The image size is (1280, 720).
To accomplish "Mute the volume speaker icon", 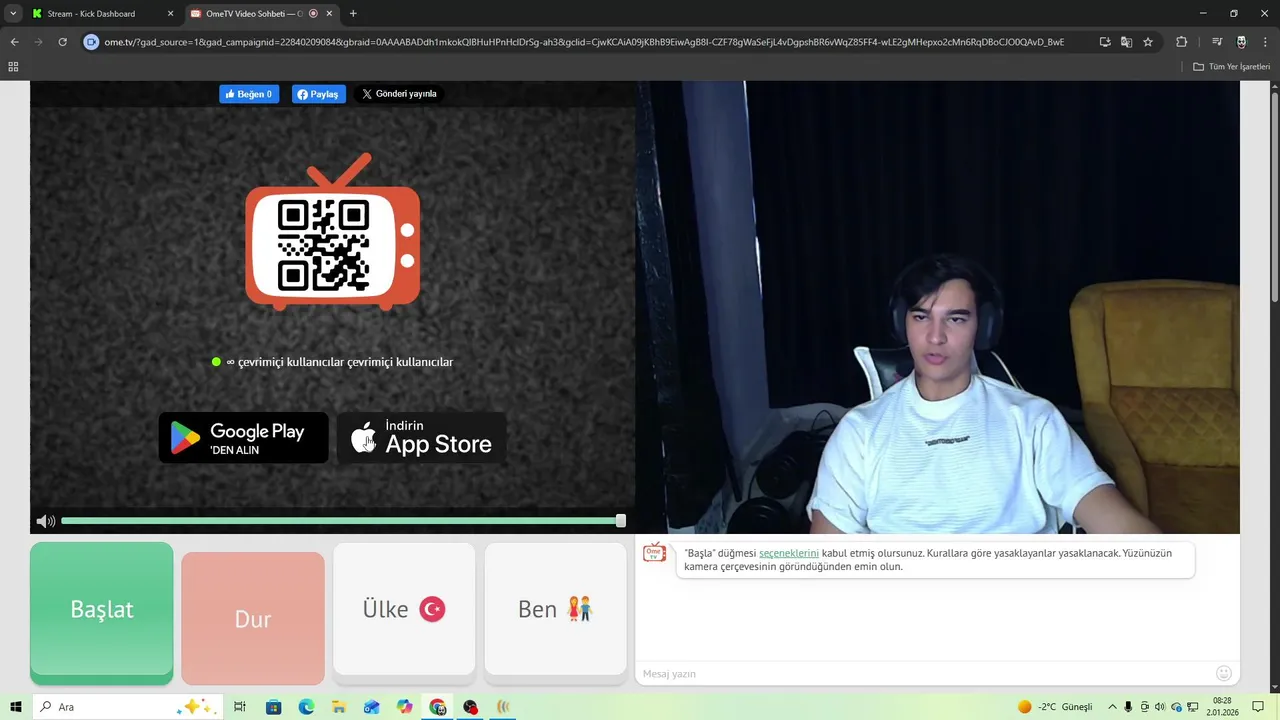I will click(45, 521).
